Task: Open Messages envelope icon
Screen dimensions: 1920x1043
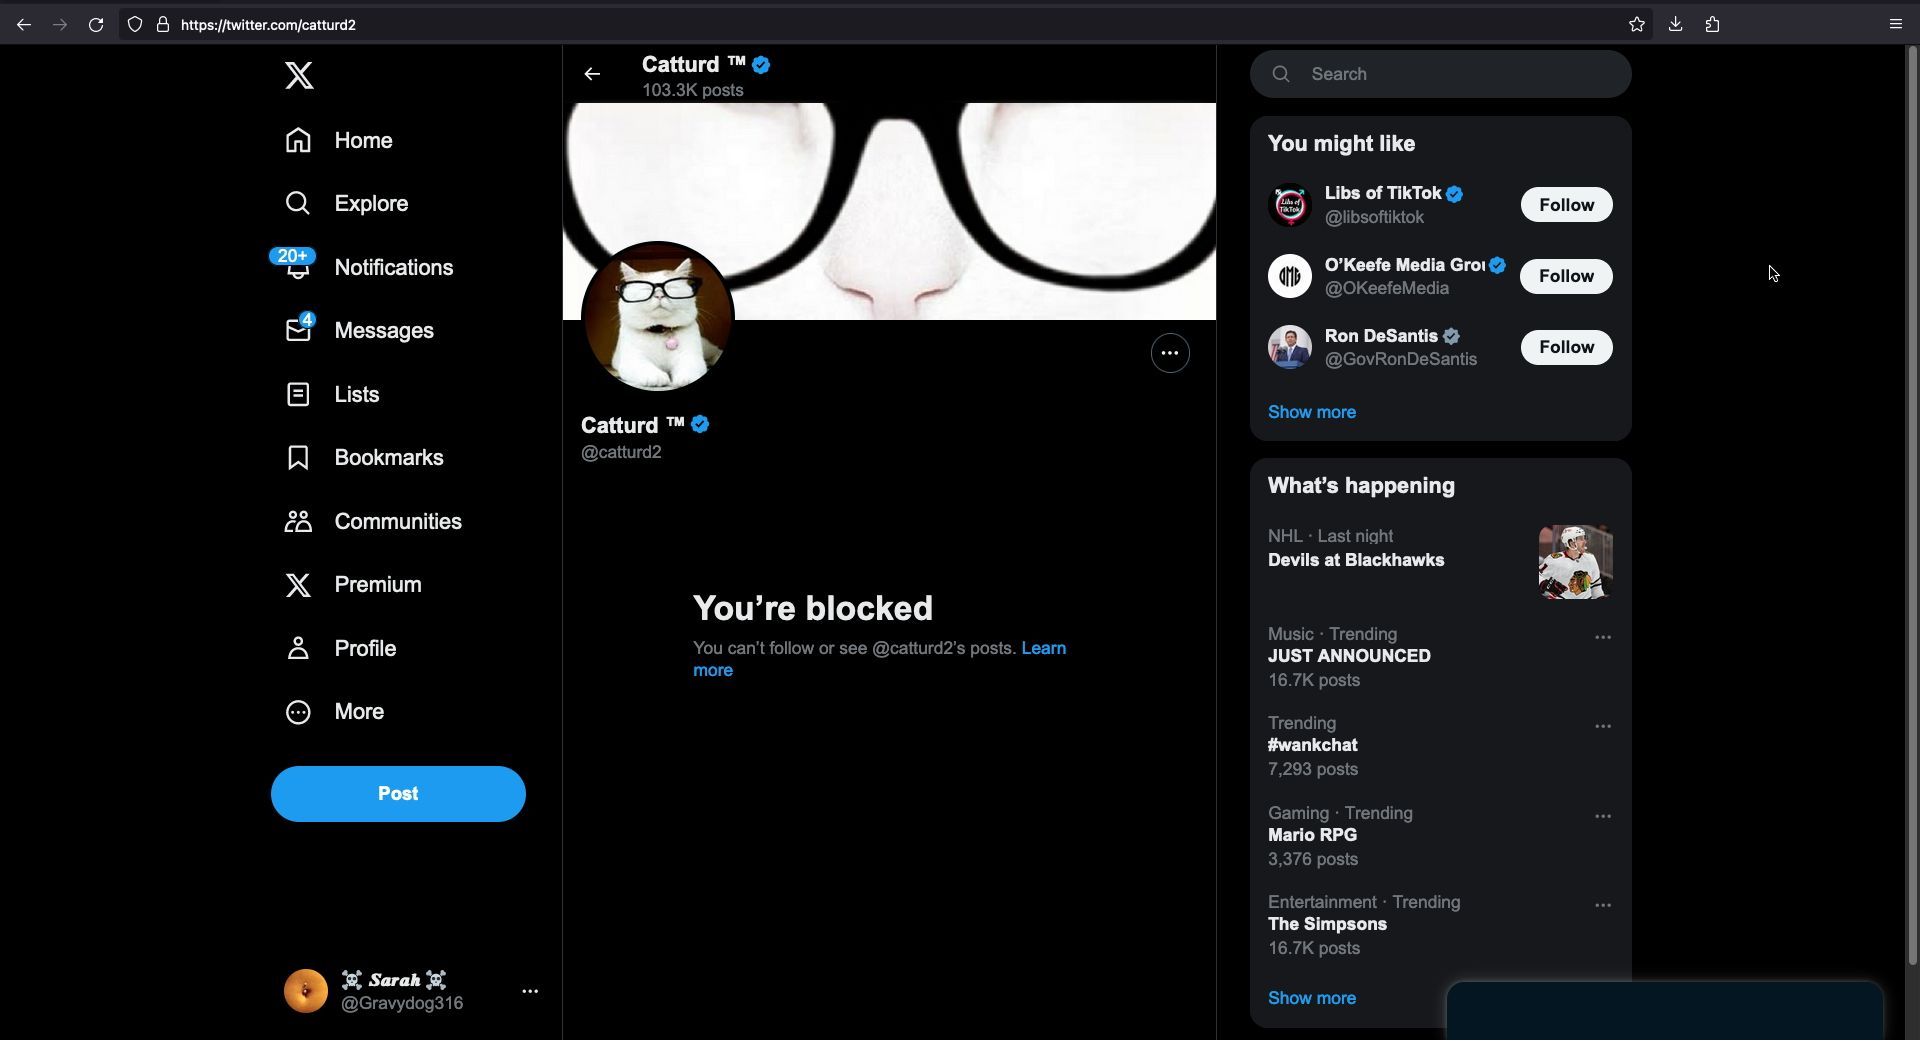Action: 298,331
